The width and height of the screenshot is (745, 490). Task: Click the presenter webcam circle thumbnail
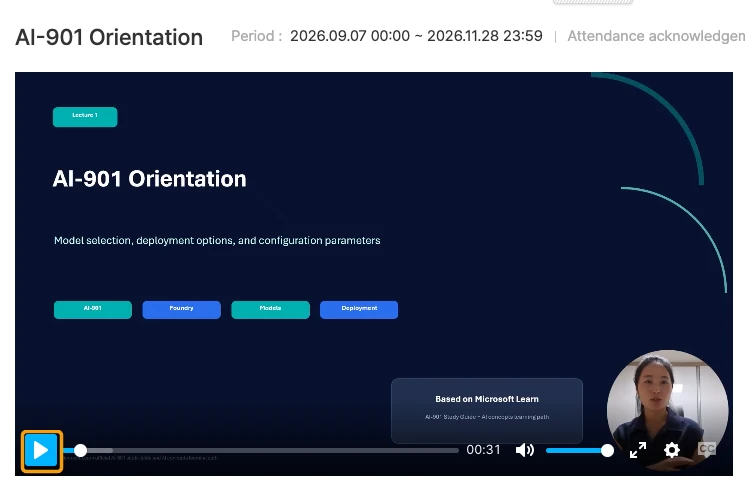(x=668, y=411)
